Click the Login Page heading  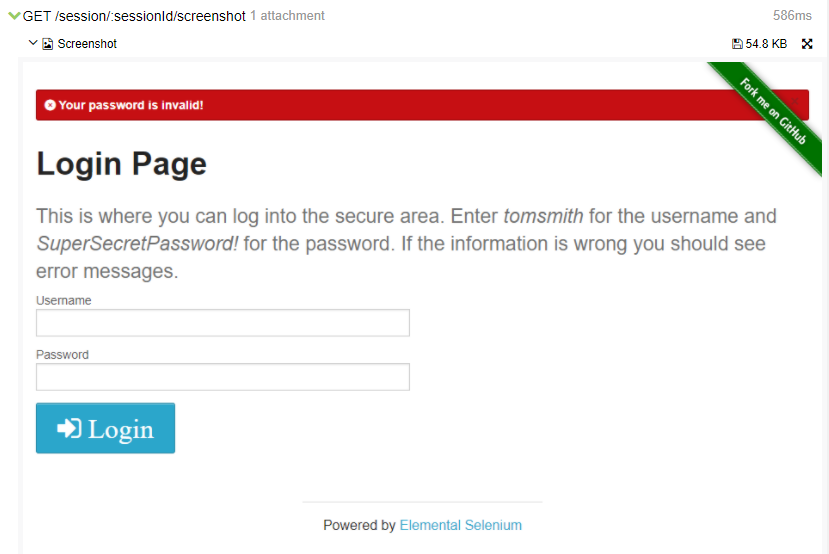tap(121, 163)
